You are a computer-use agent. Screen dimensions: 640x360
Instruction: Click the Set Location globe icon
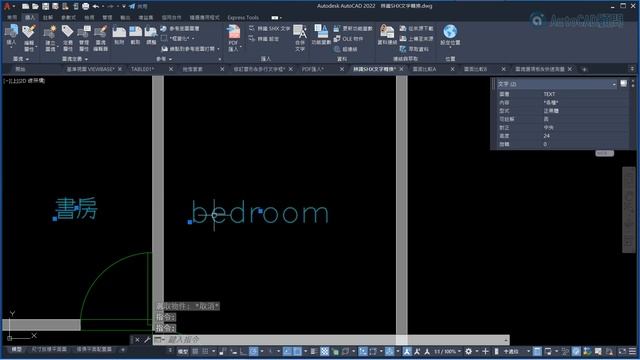(450, 31)
